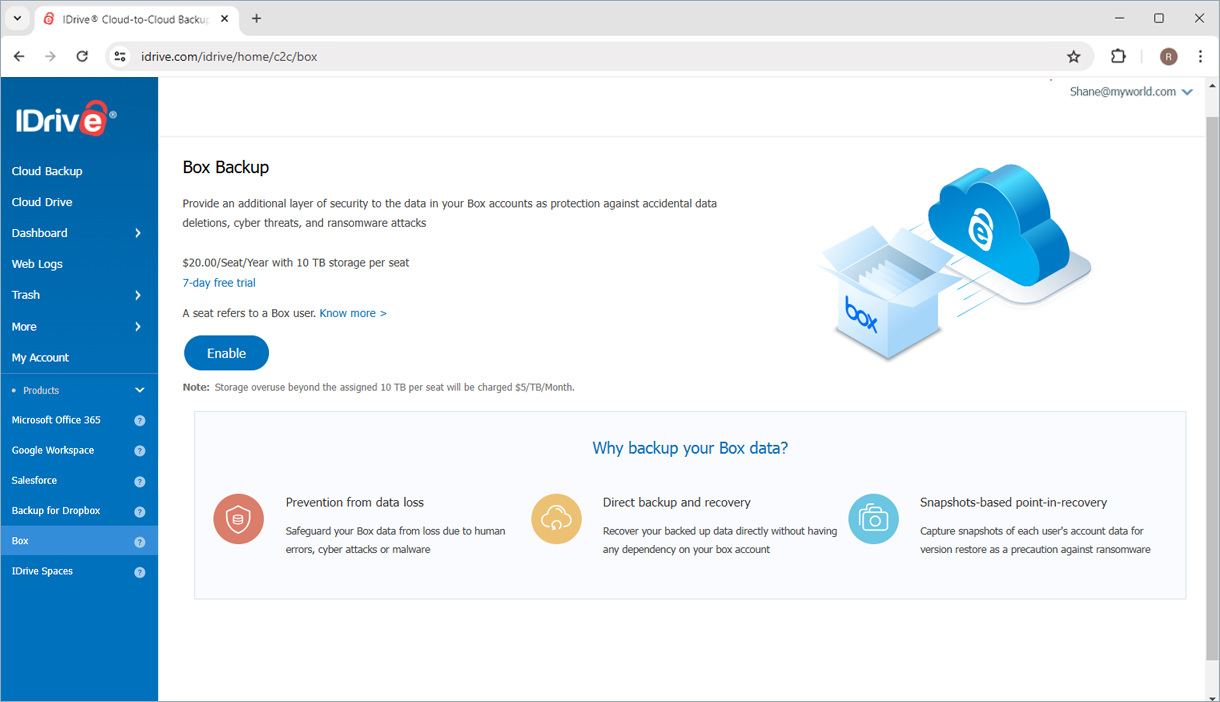
Task: Open the Chrome profile avatar
Action: 1168,57
